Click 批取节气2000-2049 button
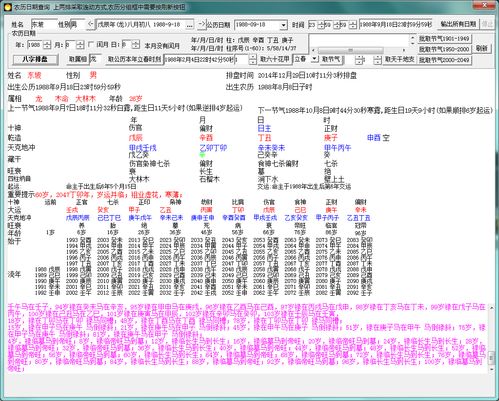 click(x=444, y=60)
